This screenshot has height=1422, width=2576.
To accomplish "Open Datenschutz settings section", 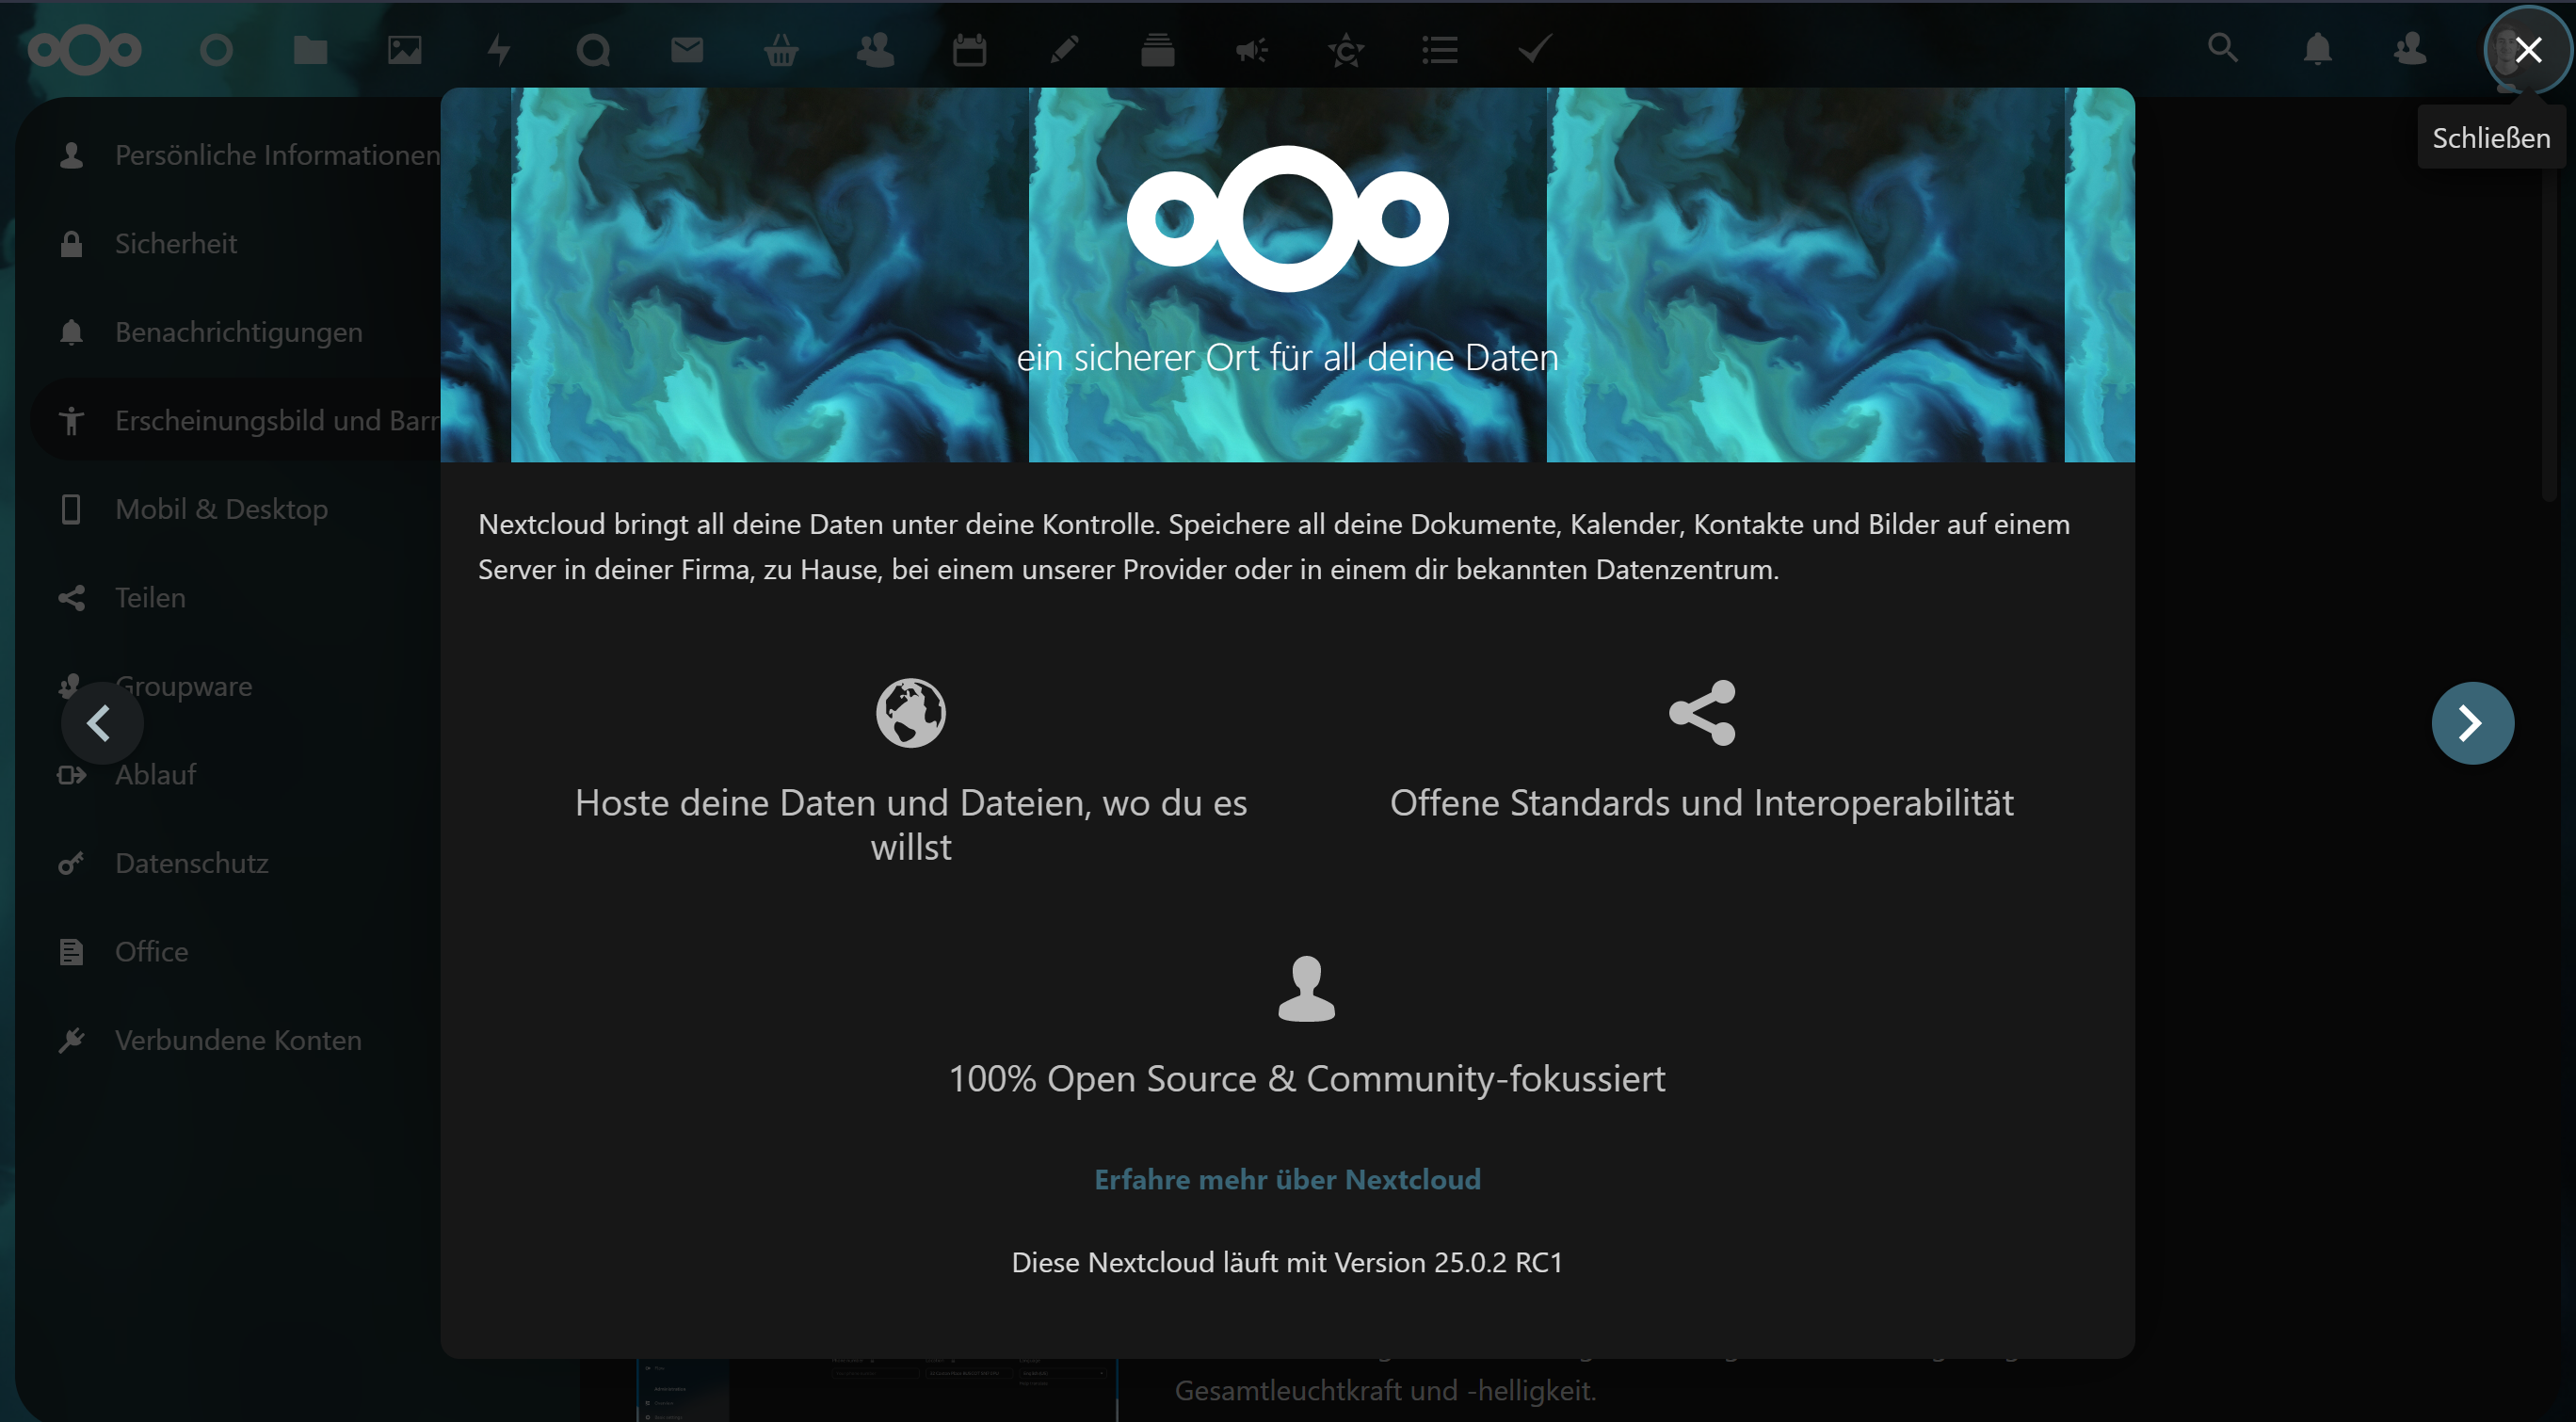I will click(x=191, y=863).
